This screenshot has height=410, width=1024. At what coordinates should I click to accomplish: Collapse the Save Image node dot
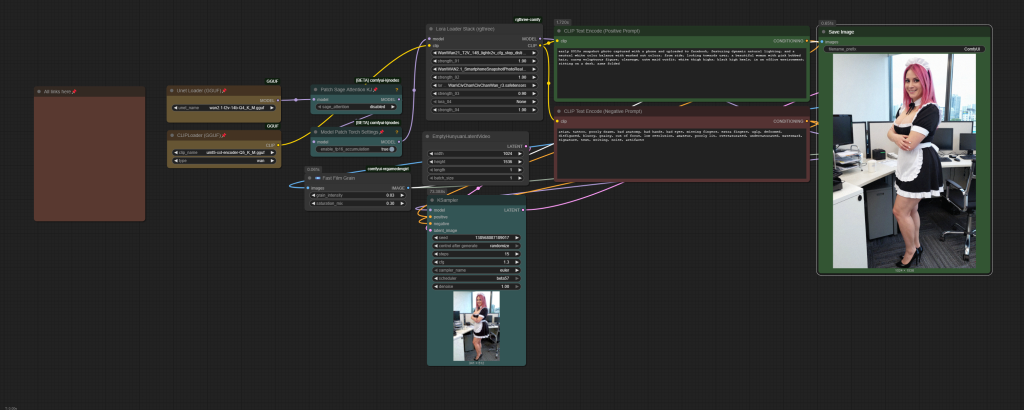(x=823, y=32)
